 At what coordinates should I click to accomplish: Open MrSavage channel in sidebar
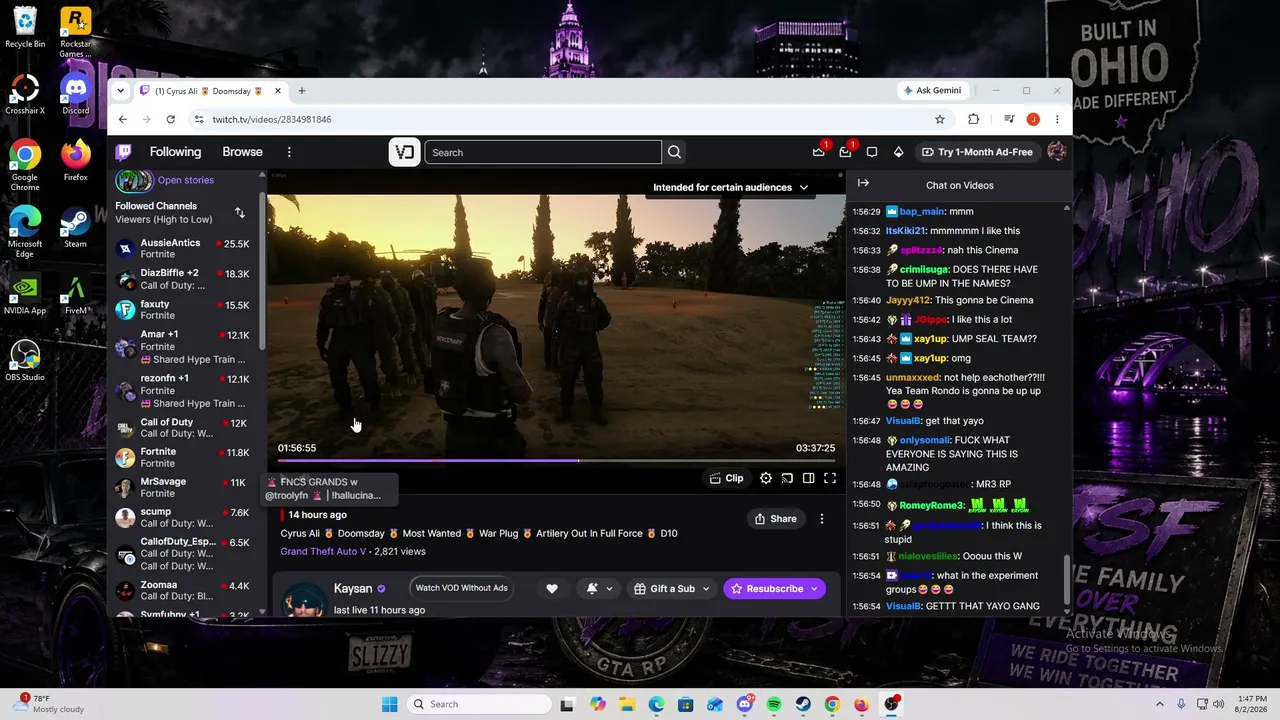[183, 488]
